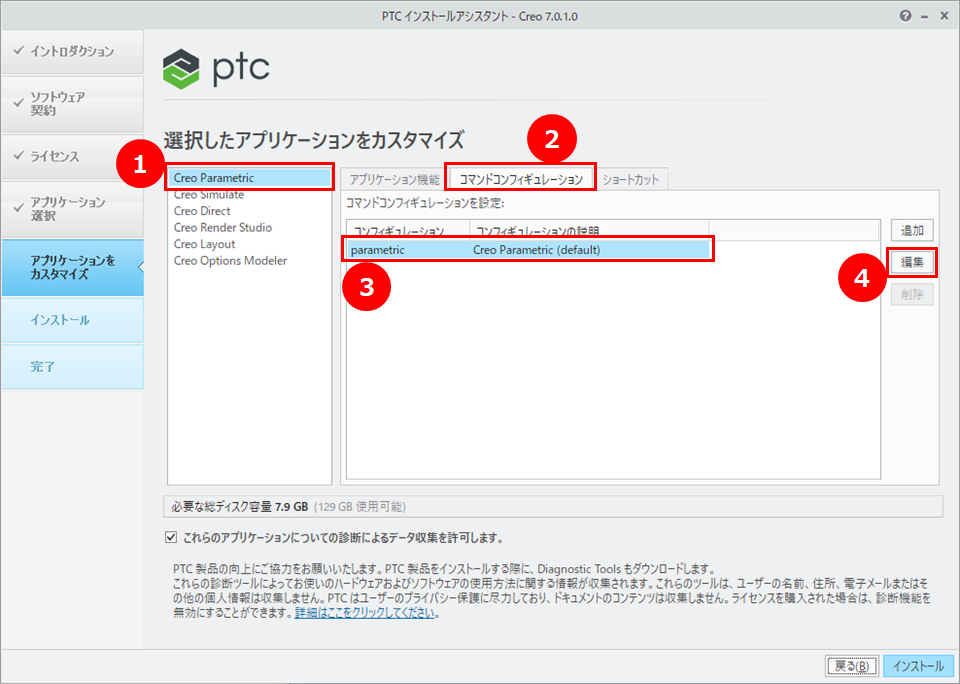Click the 編集 button
The width and height of the screenshot is (960, 684).
pyautogui.click(x=911, y=262)
